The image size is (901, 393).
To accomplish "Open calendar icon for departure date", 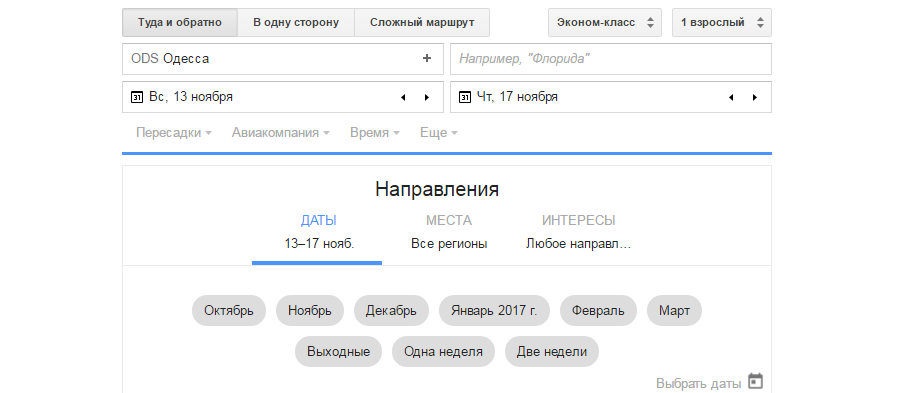I will point(136,97).
